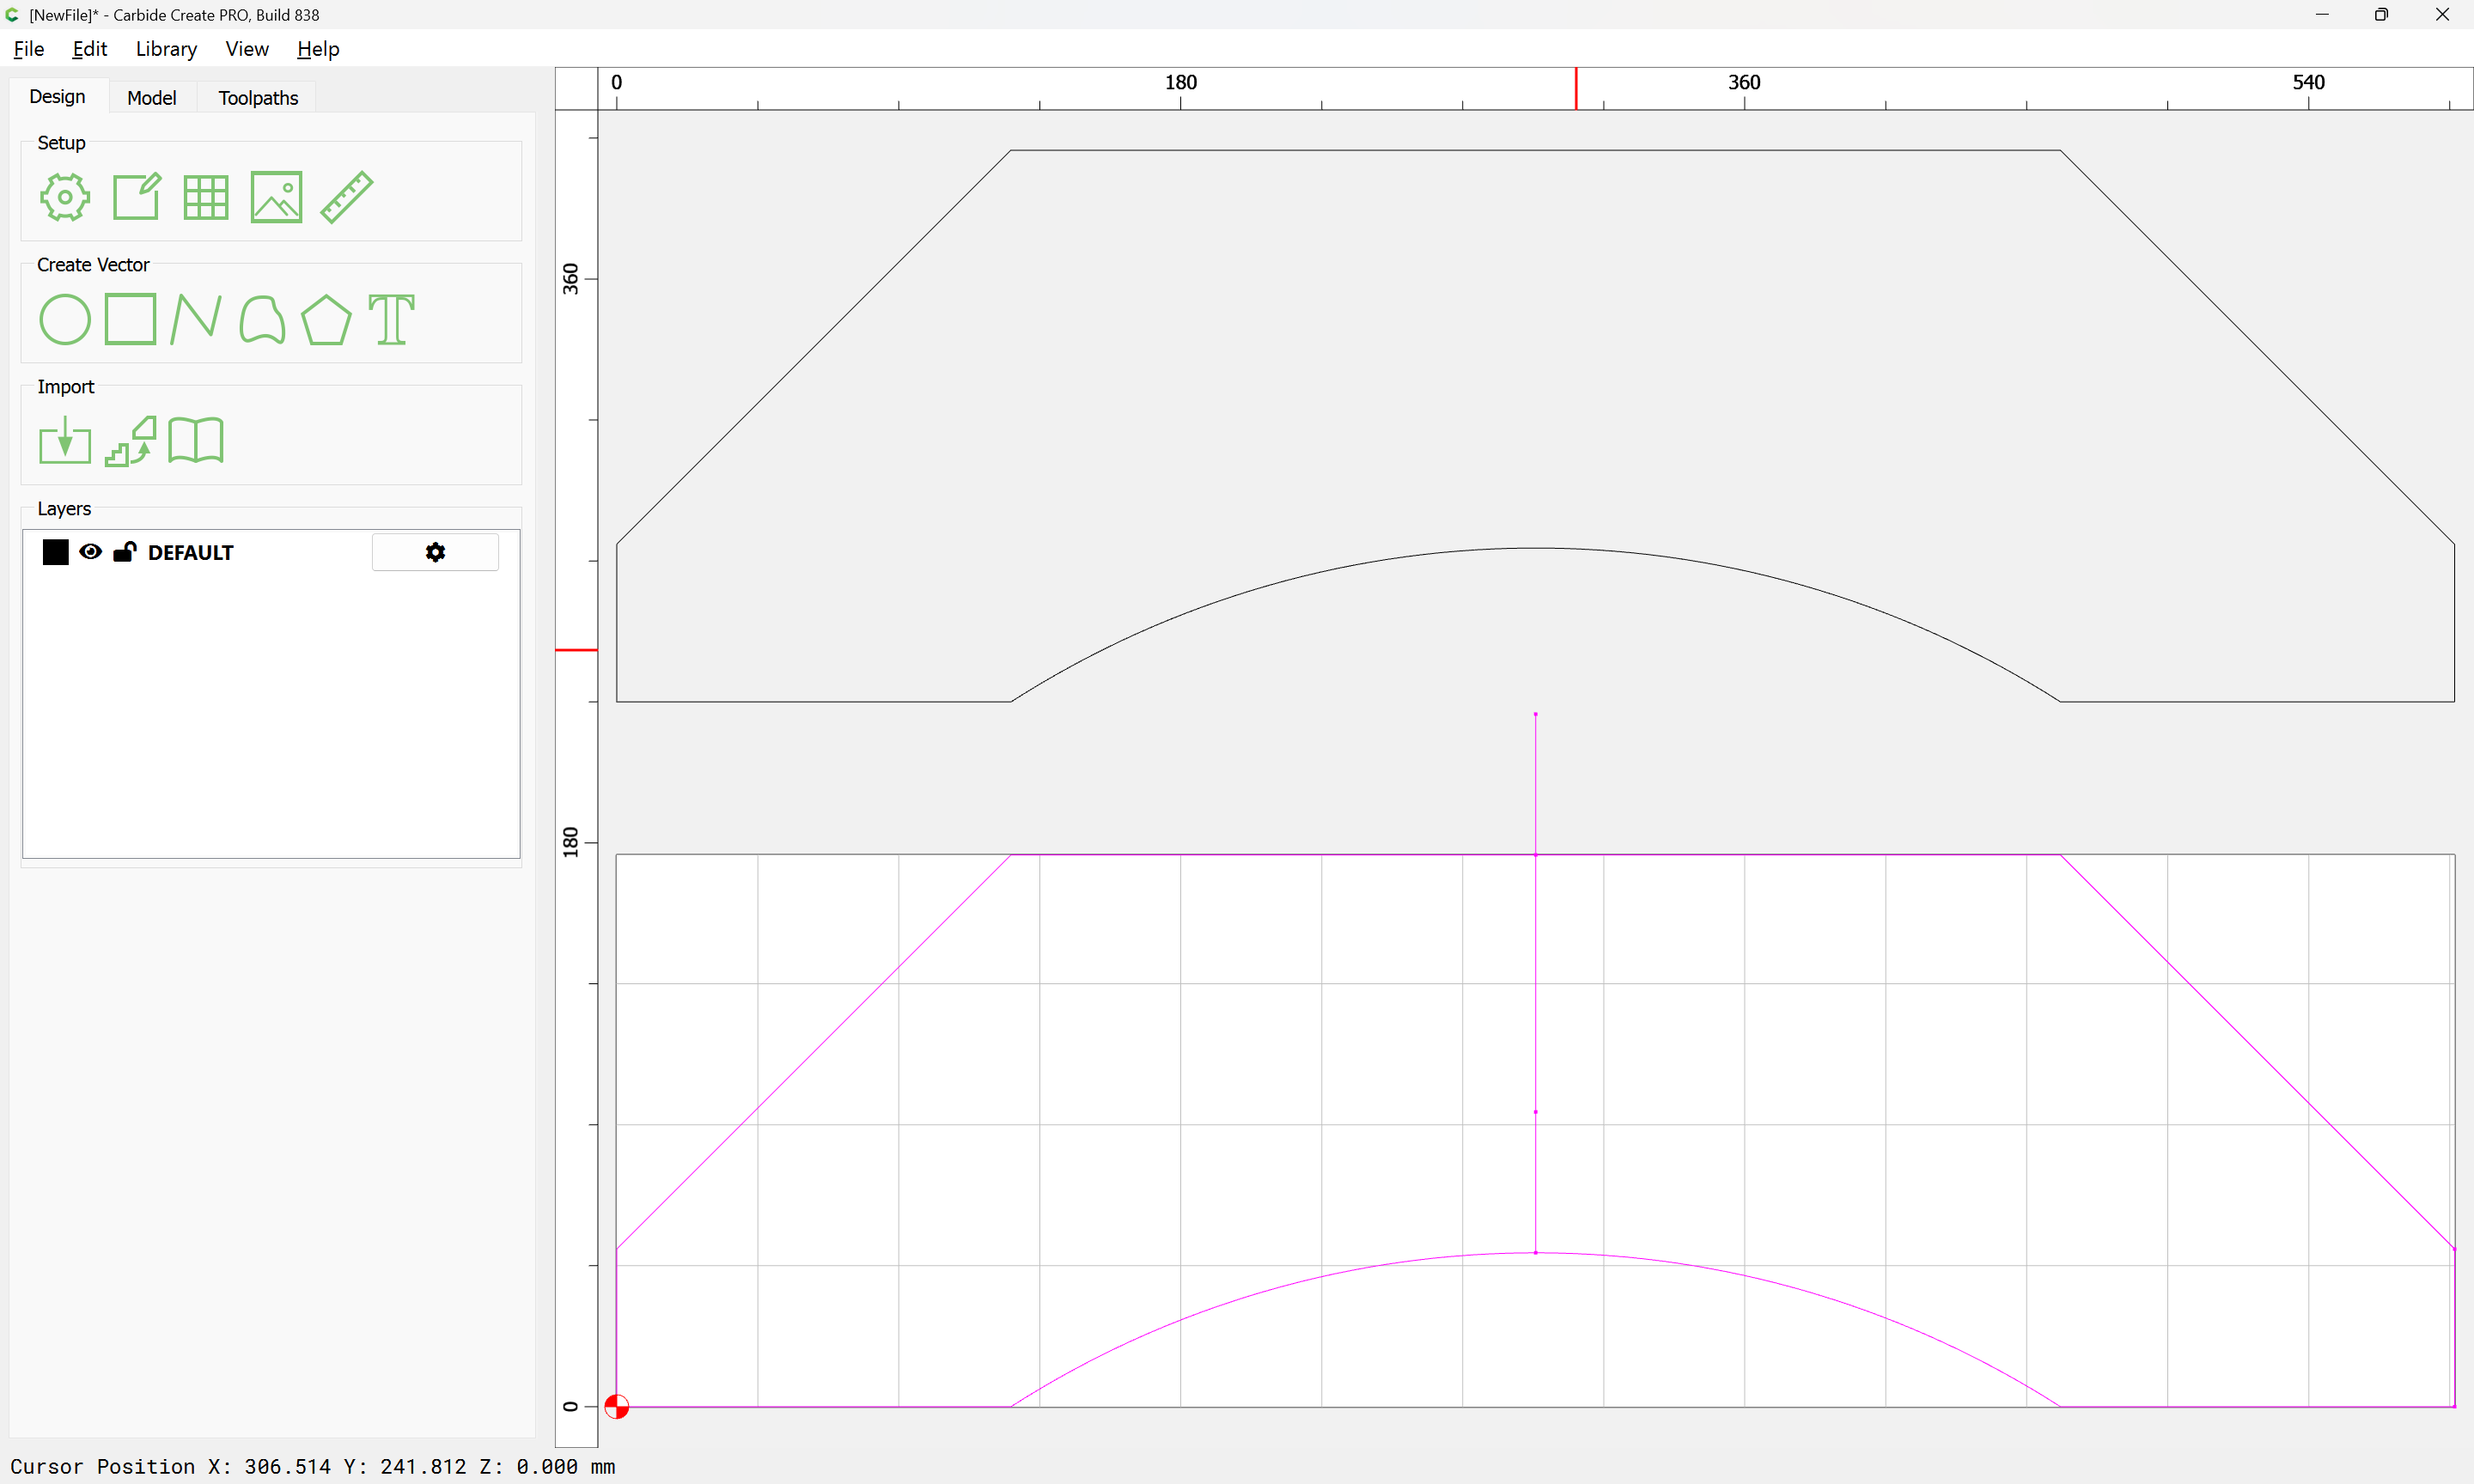Select the Rectangle vector tool
This screenshot has height=1484, width=2474.
[x=131, y=320]
